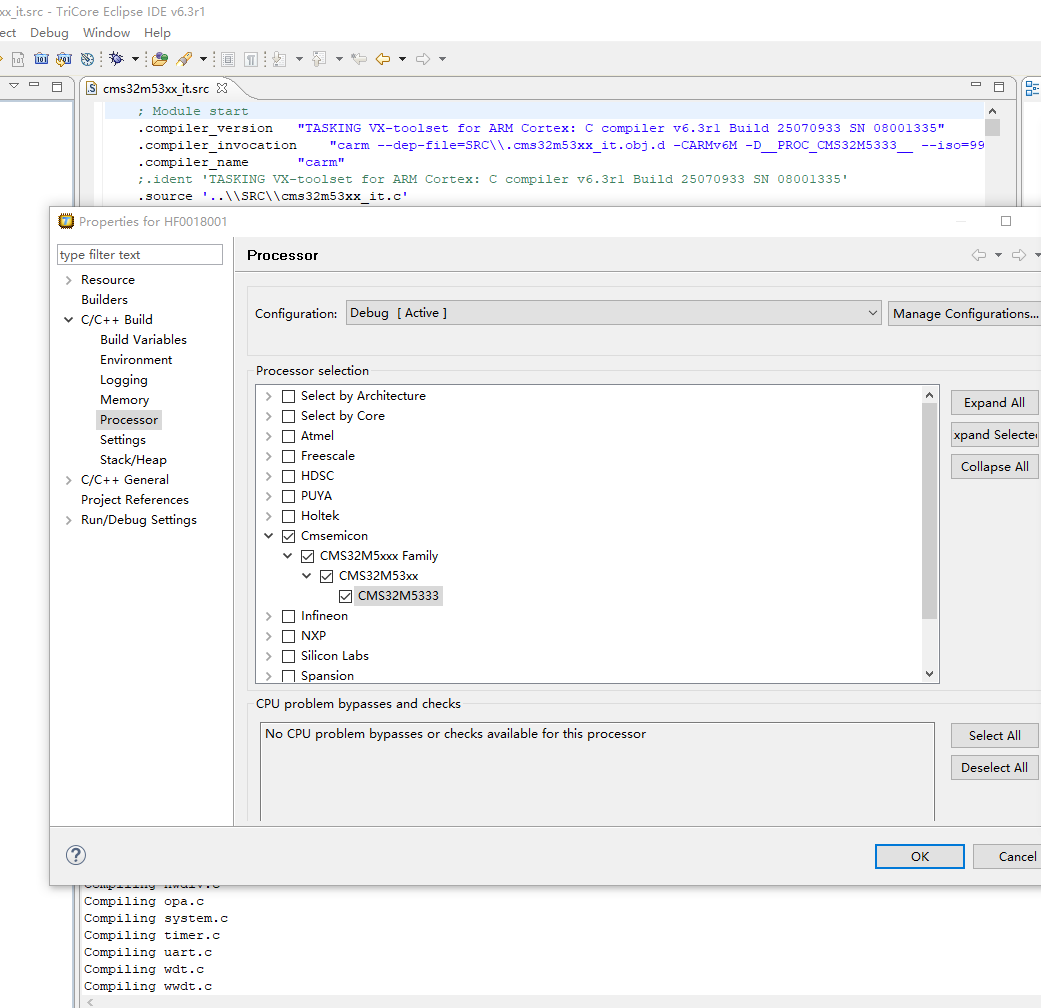Minimize the left project view panel
Screen dimensions: 1041x1008
point(35,85)
